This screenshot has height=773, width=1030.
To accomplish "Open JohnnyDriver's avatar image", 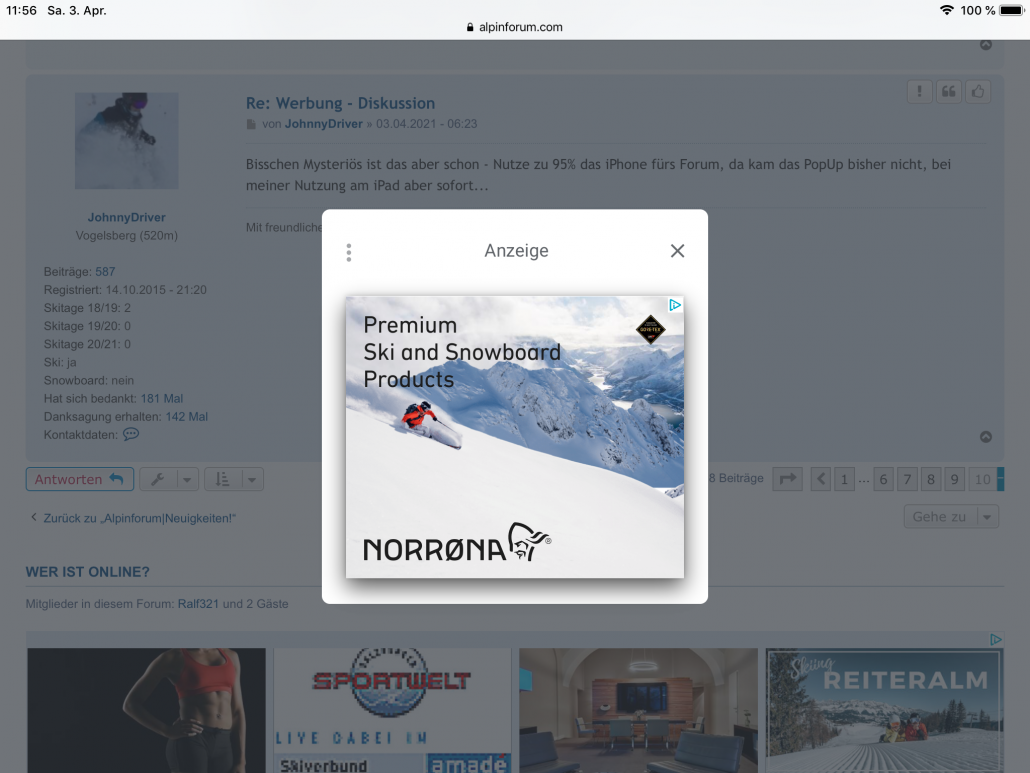I will (127, 141).
